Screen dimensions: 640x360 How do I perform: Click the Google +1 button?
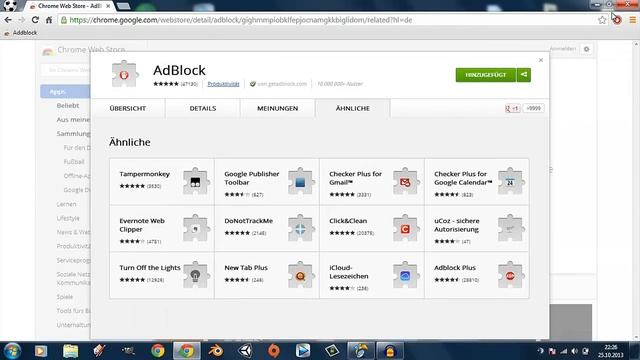(512, 108)
